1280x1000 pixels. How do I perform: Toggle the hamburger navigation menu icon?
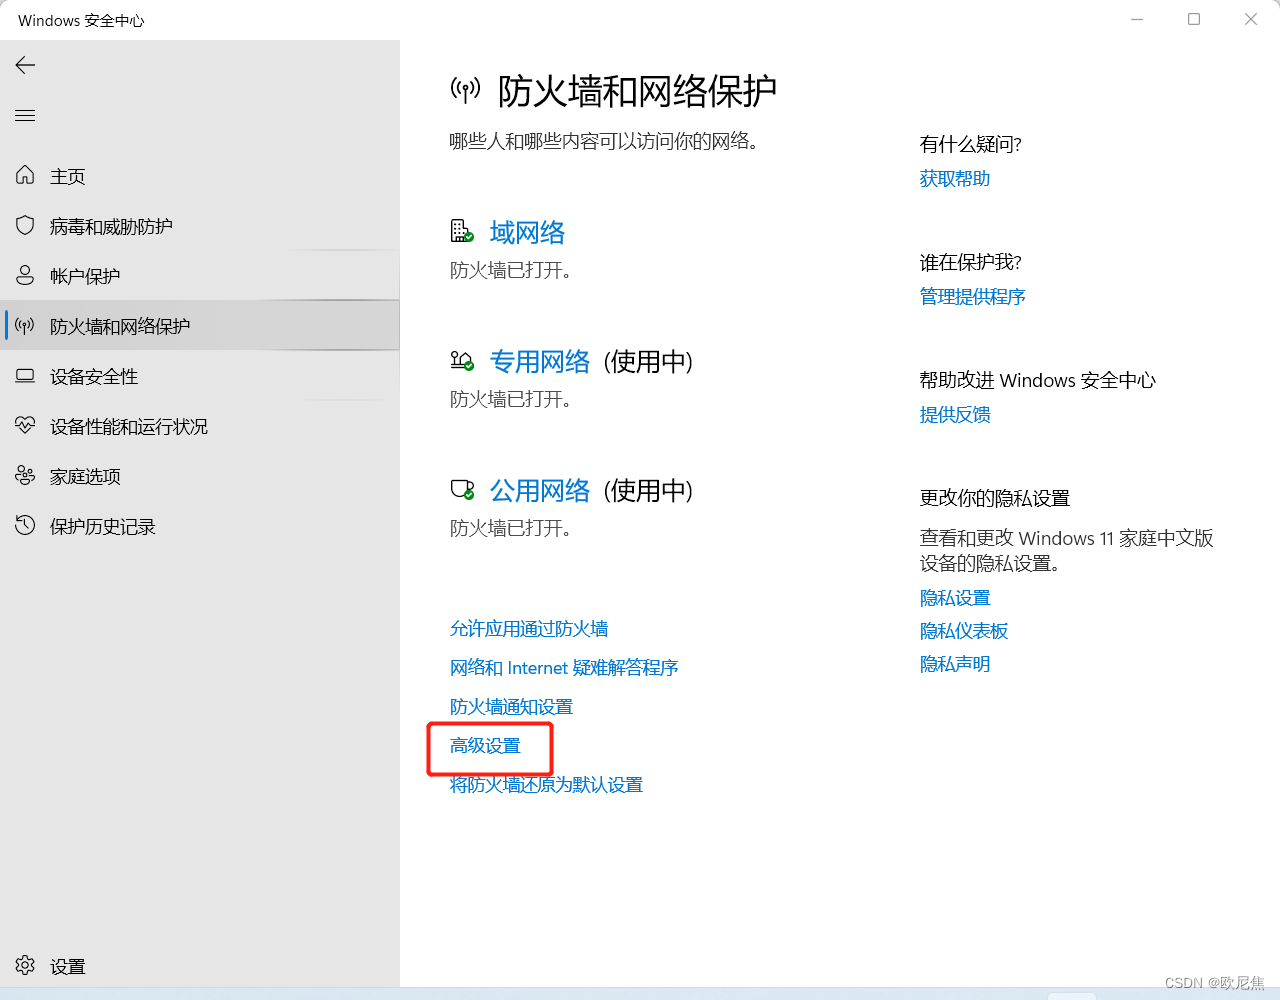click(x=25, y=116)
